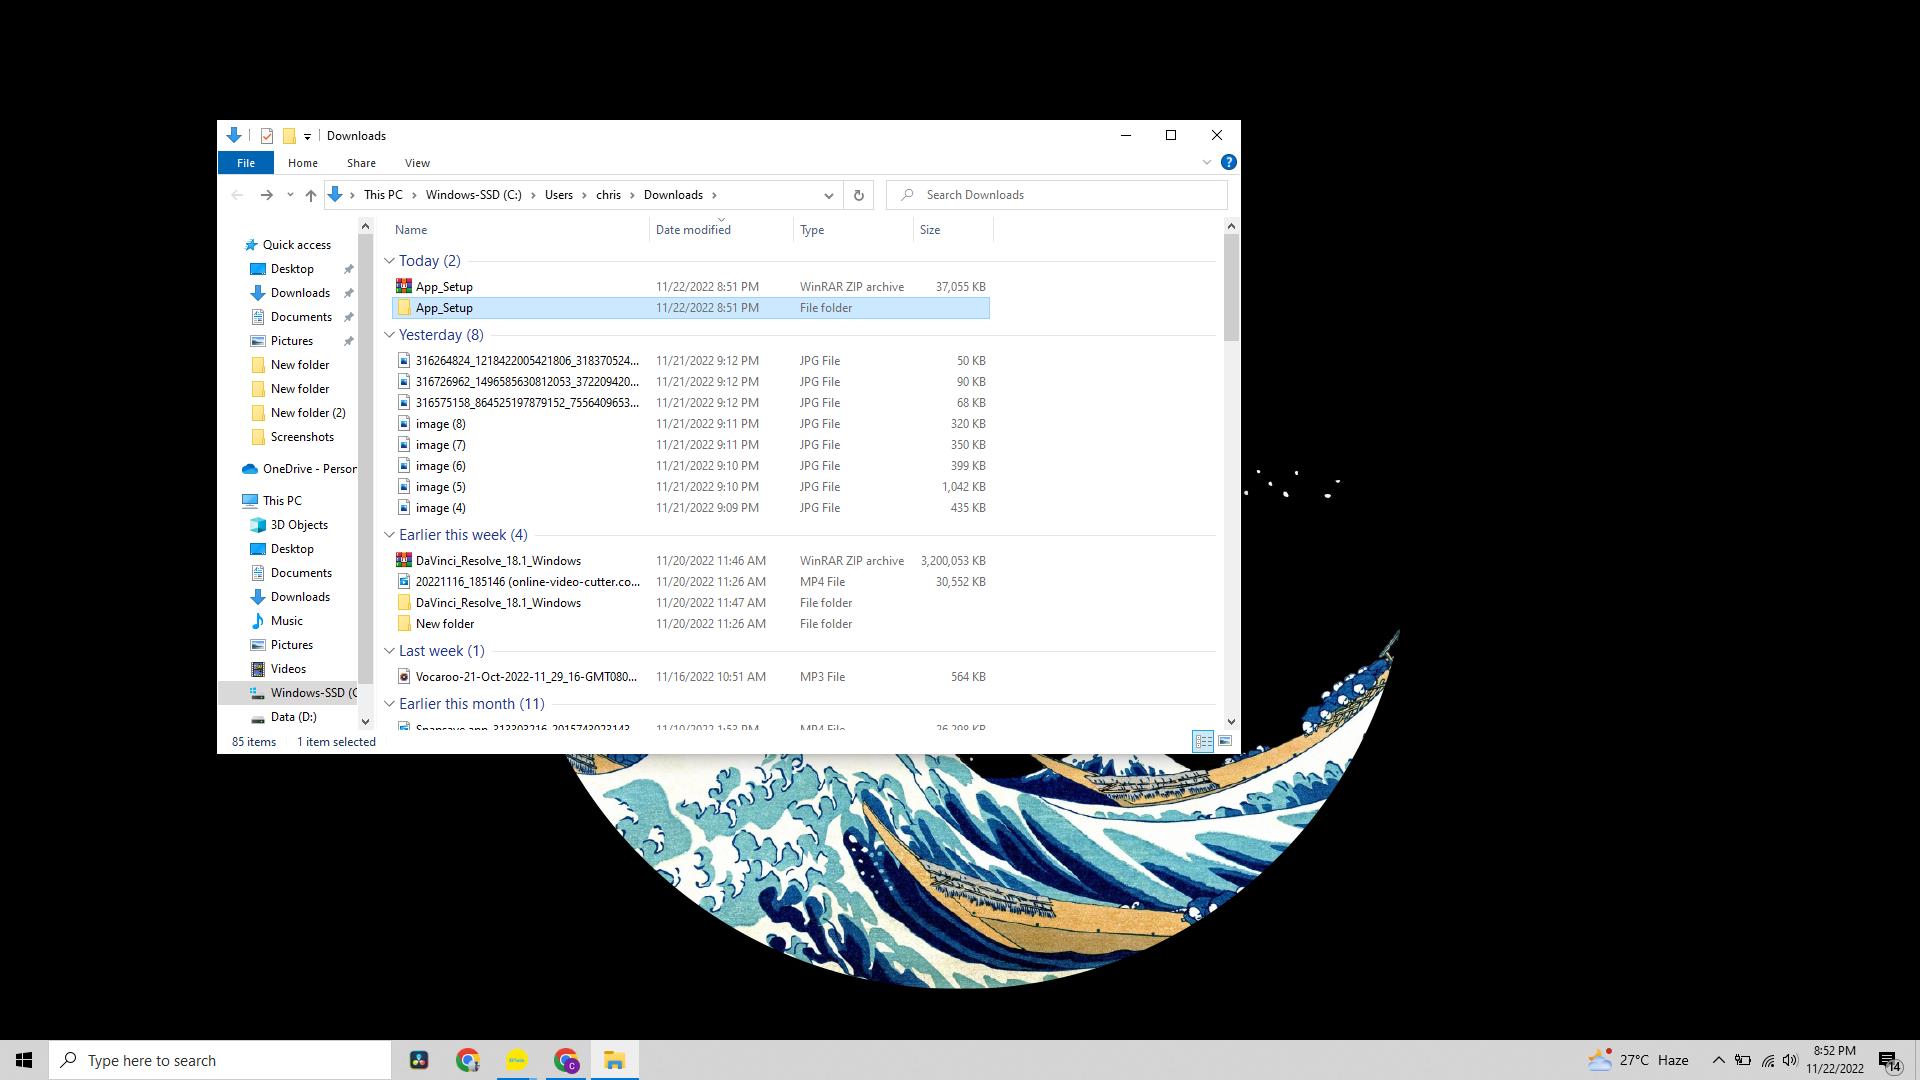
Task: Customize Quick Access Toolbar dropdown arrow
Action: click(x=307, y=136)
